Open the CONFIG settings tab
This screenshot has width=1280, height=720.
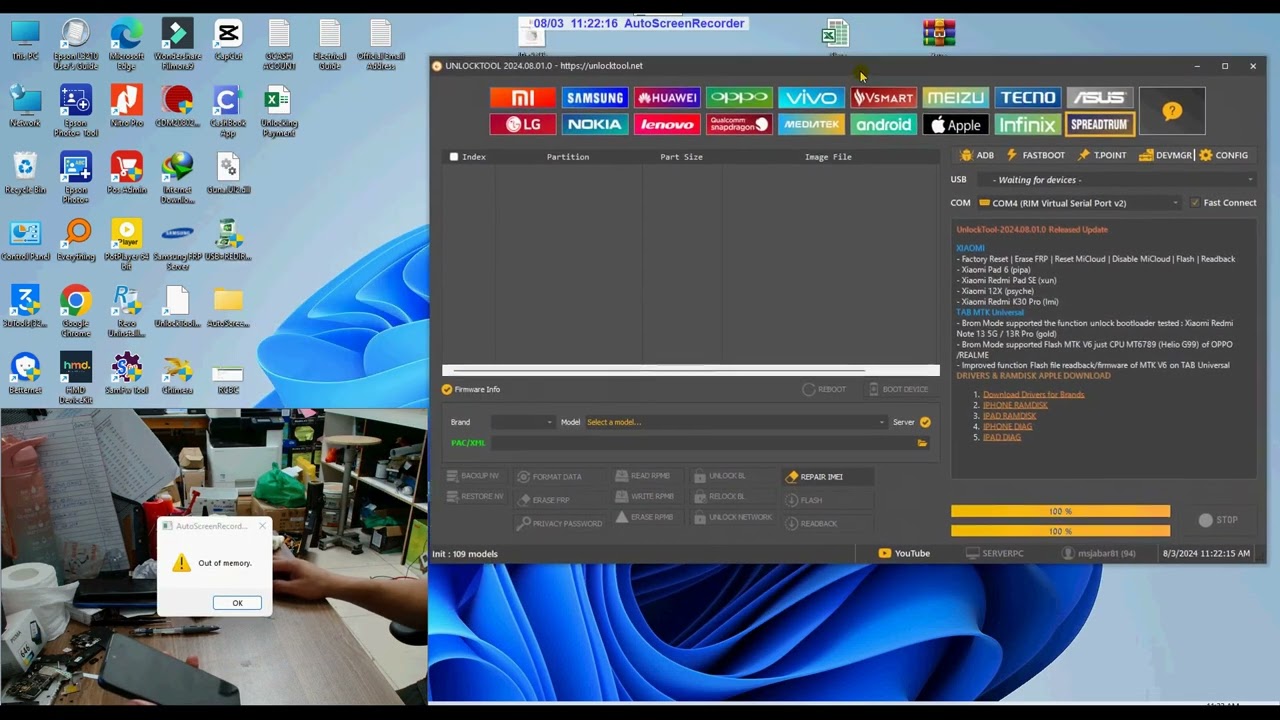tap(1224, 155)
